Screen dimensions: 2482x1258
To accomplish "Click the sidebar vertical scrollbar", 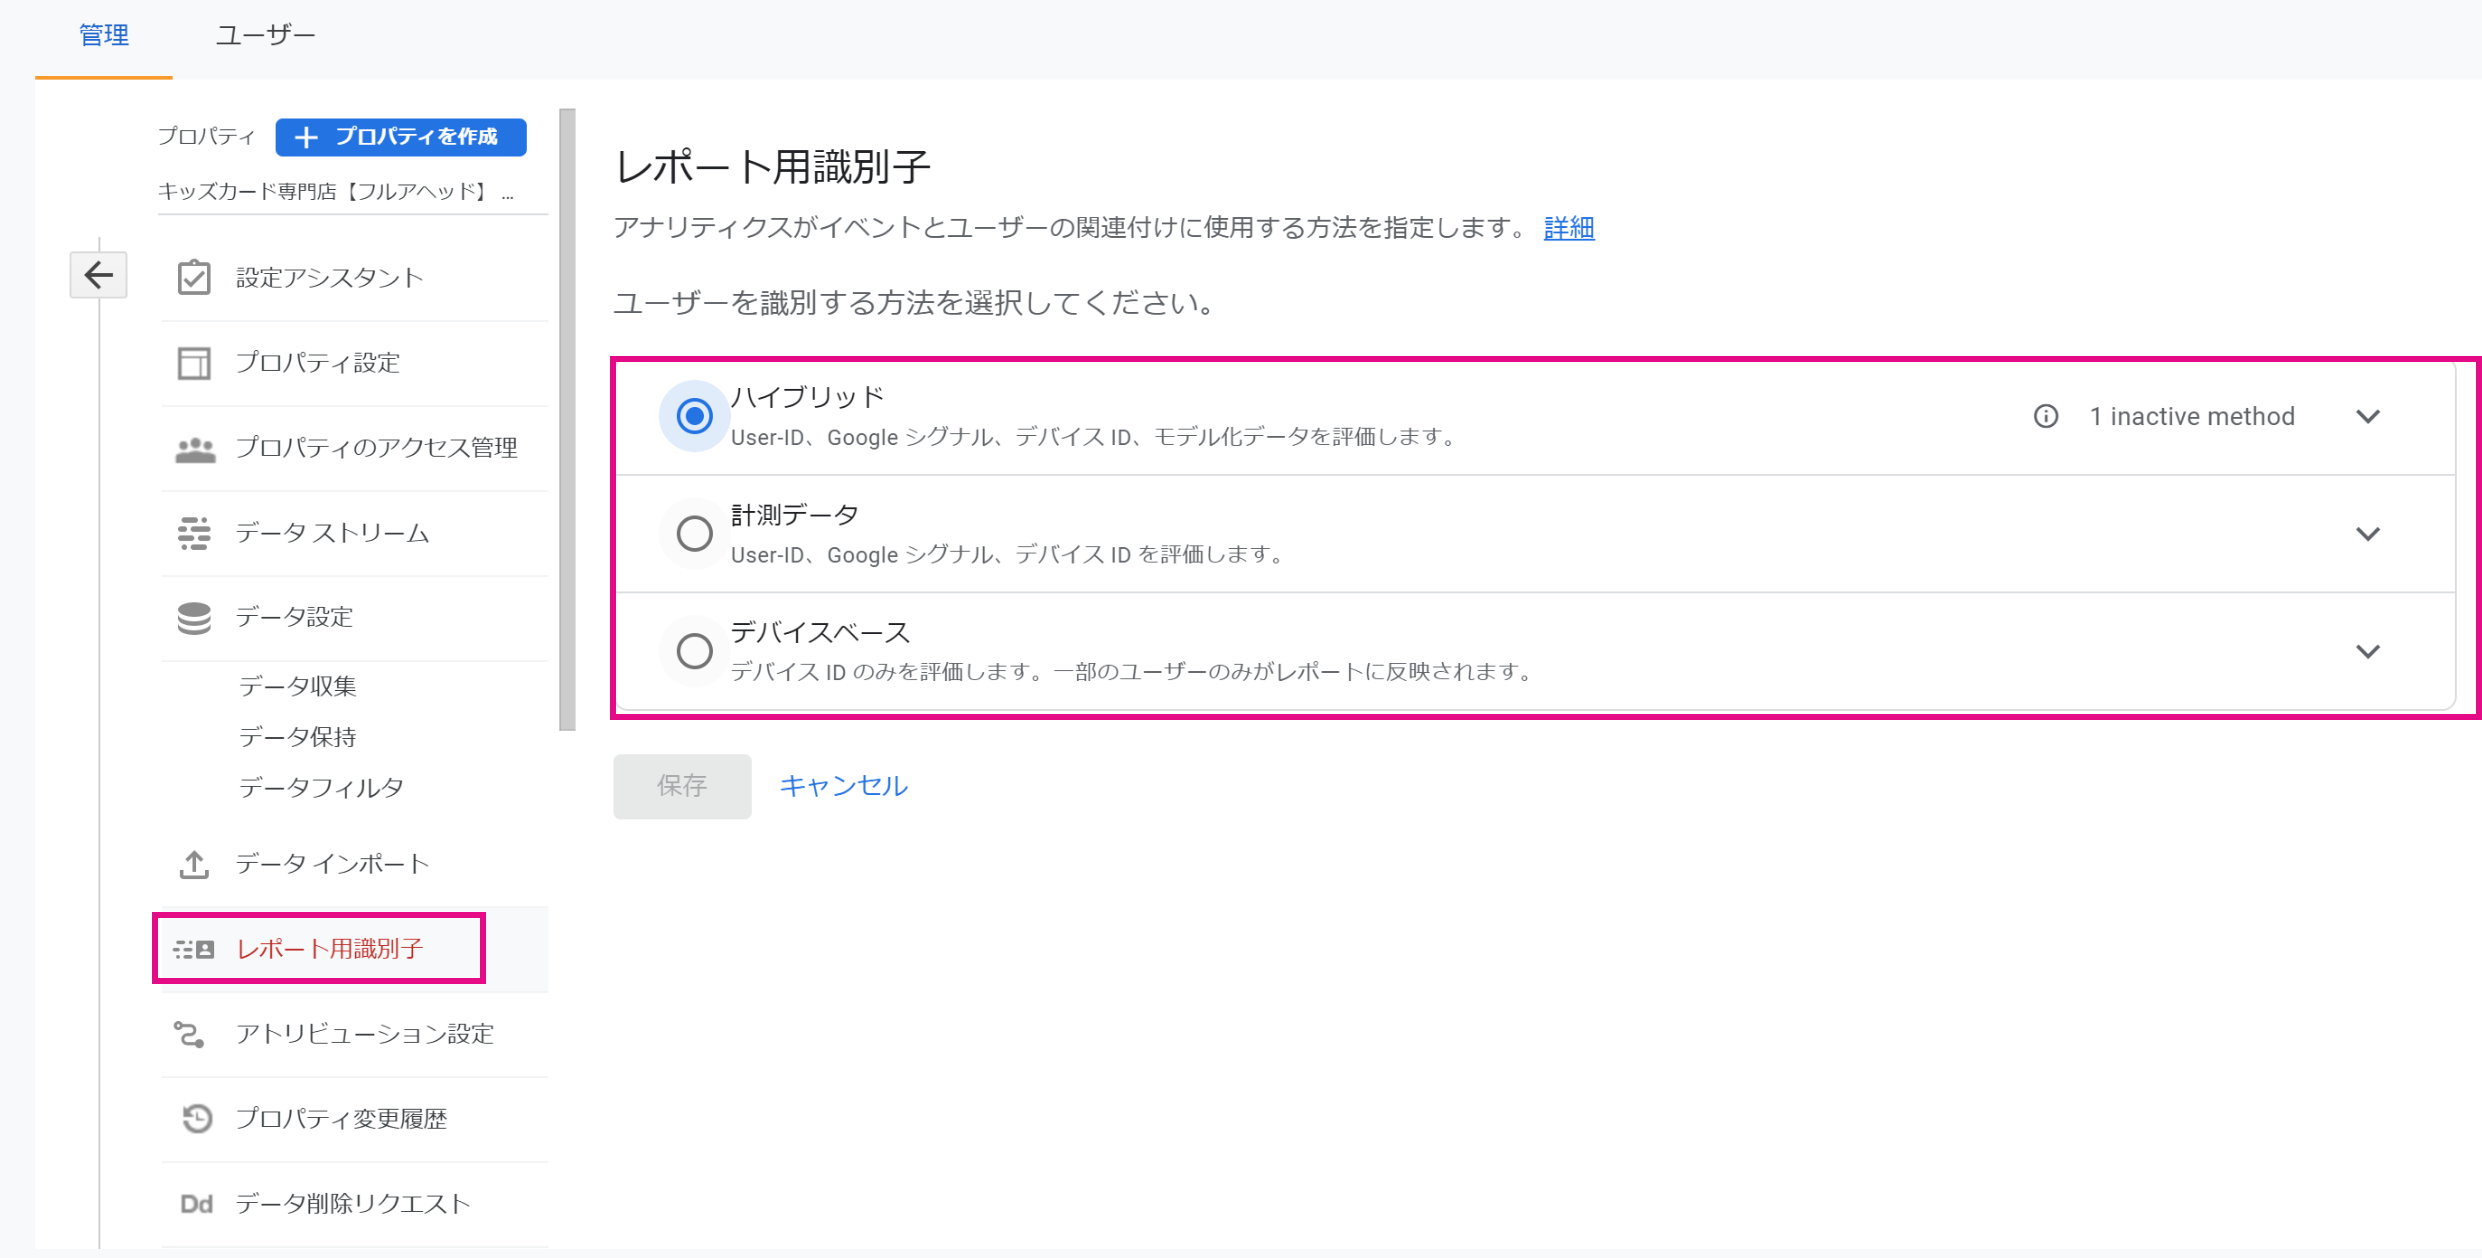I will (x=567, y=420).
